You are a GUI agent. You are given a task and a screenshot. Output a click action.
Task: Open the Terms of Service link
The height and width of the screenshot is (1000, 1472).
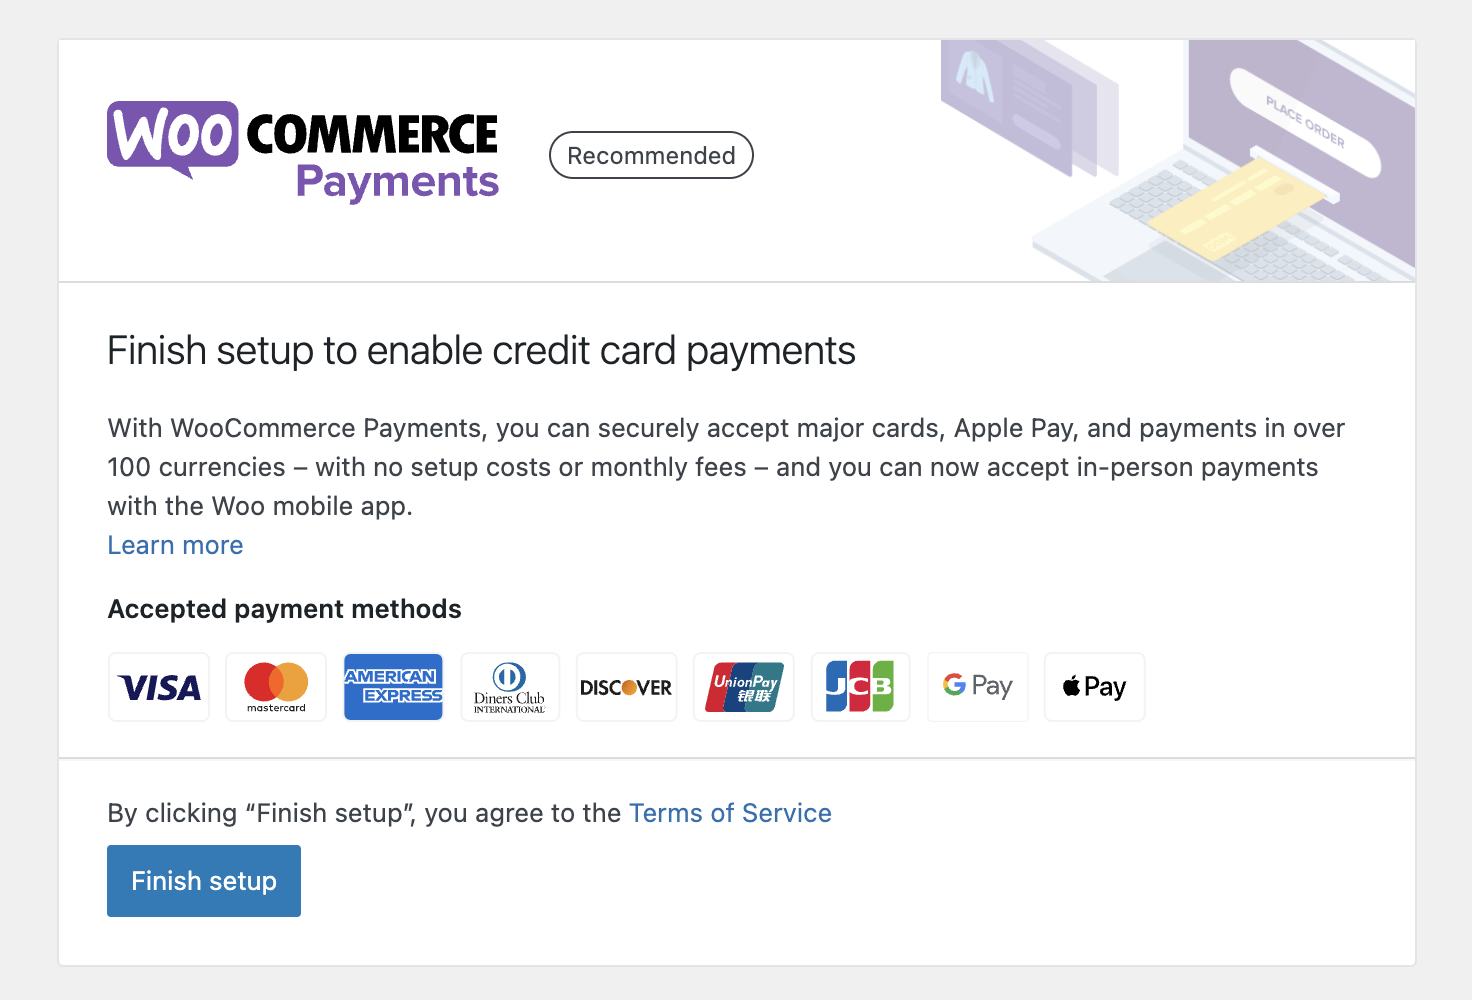(x=730, y=813)
